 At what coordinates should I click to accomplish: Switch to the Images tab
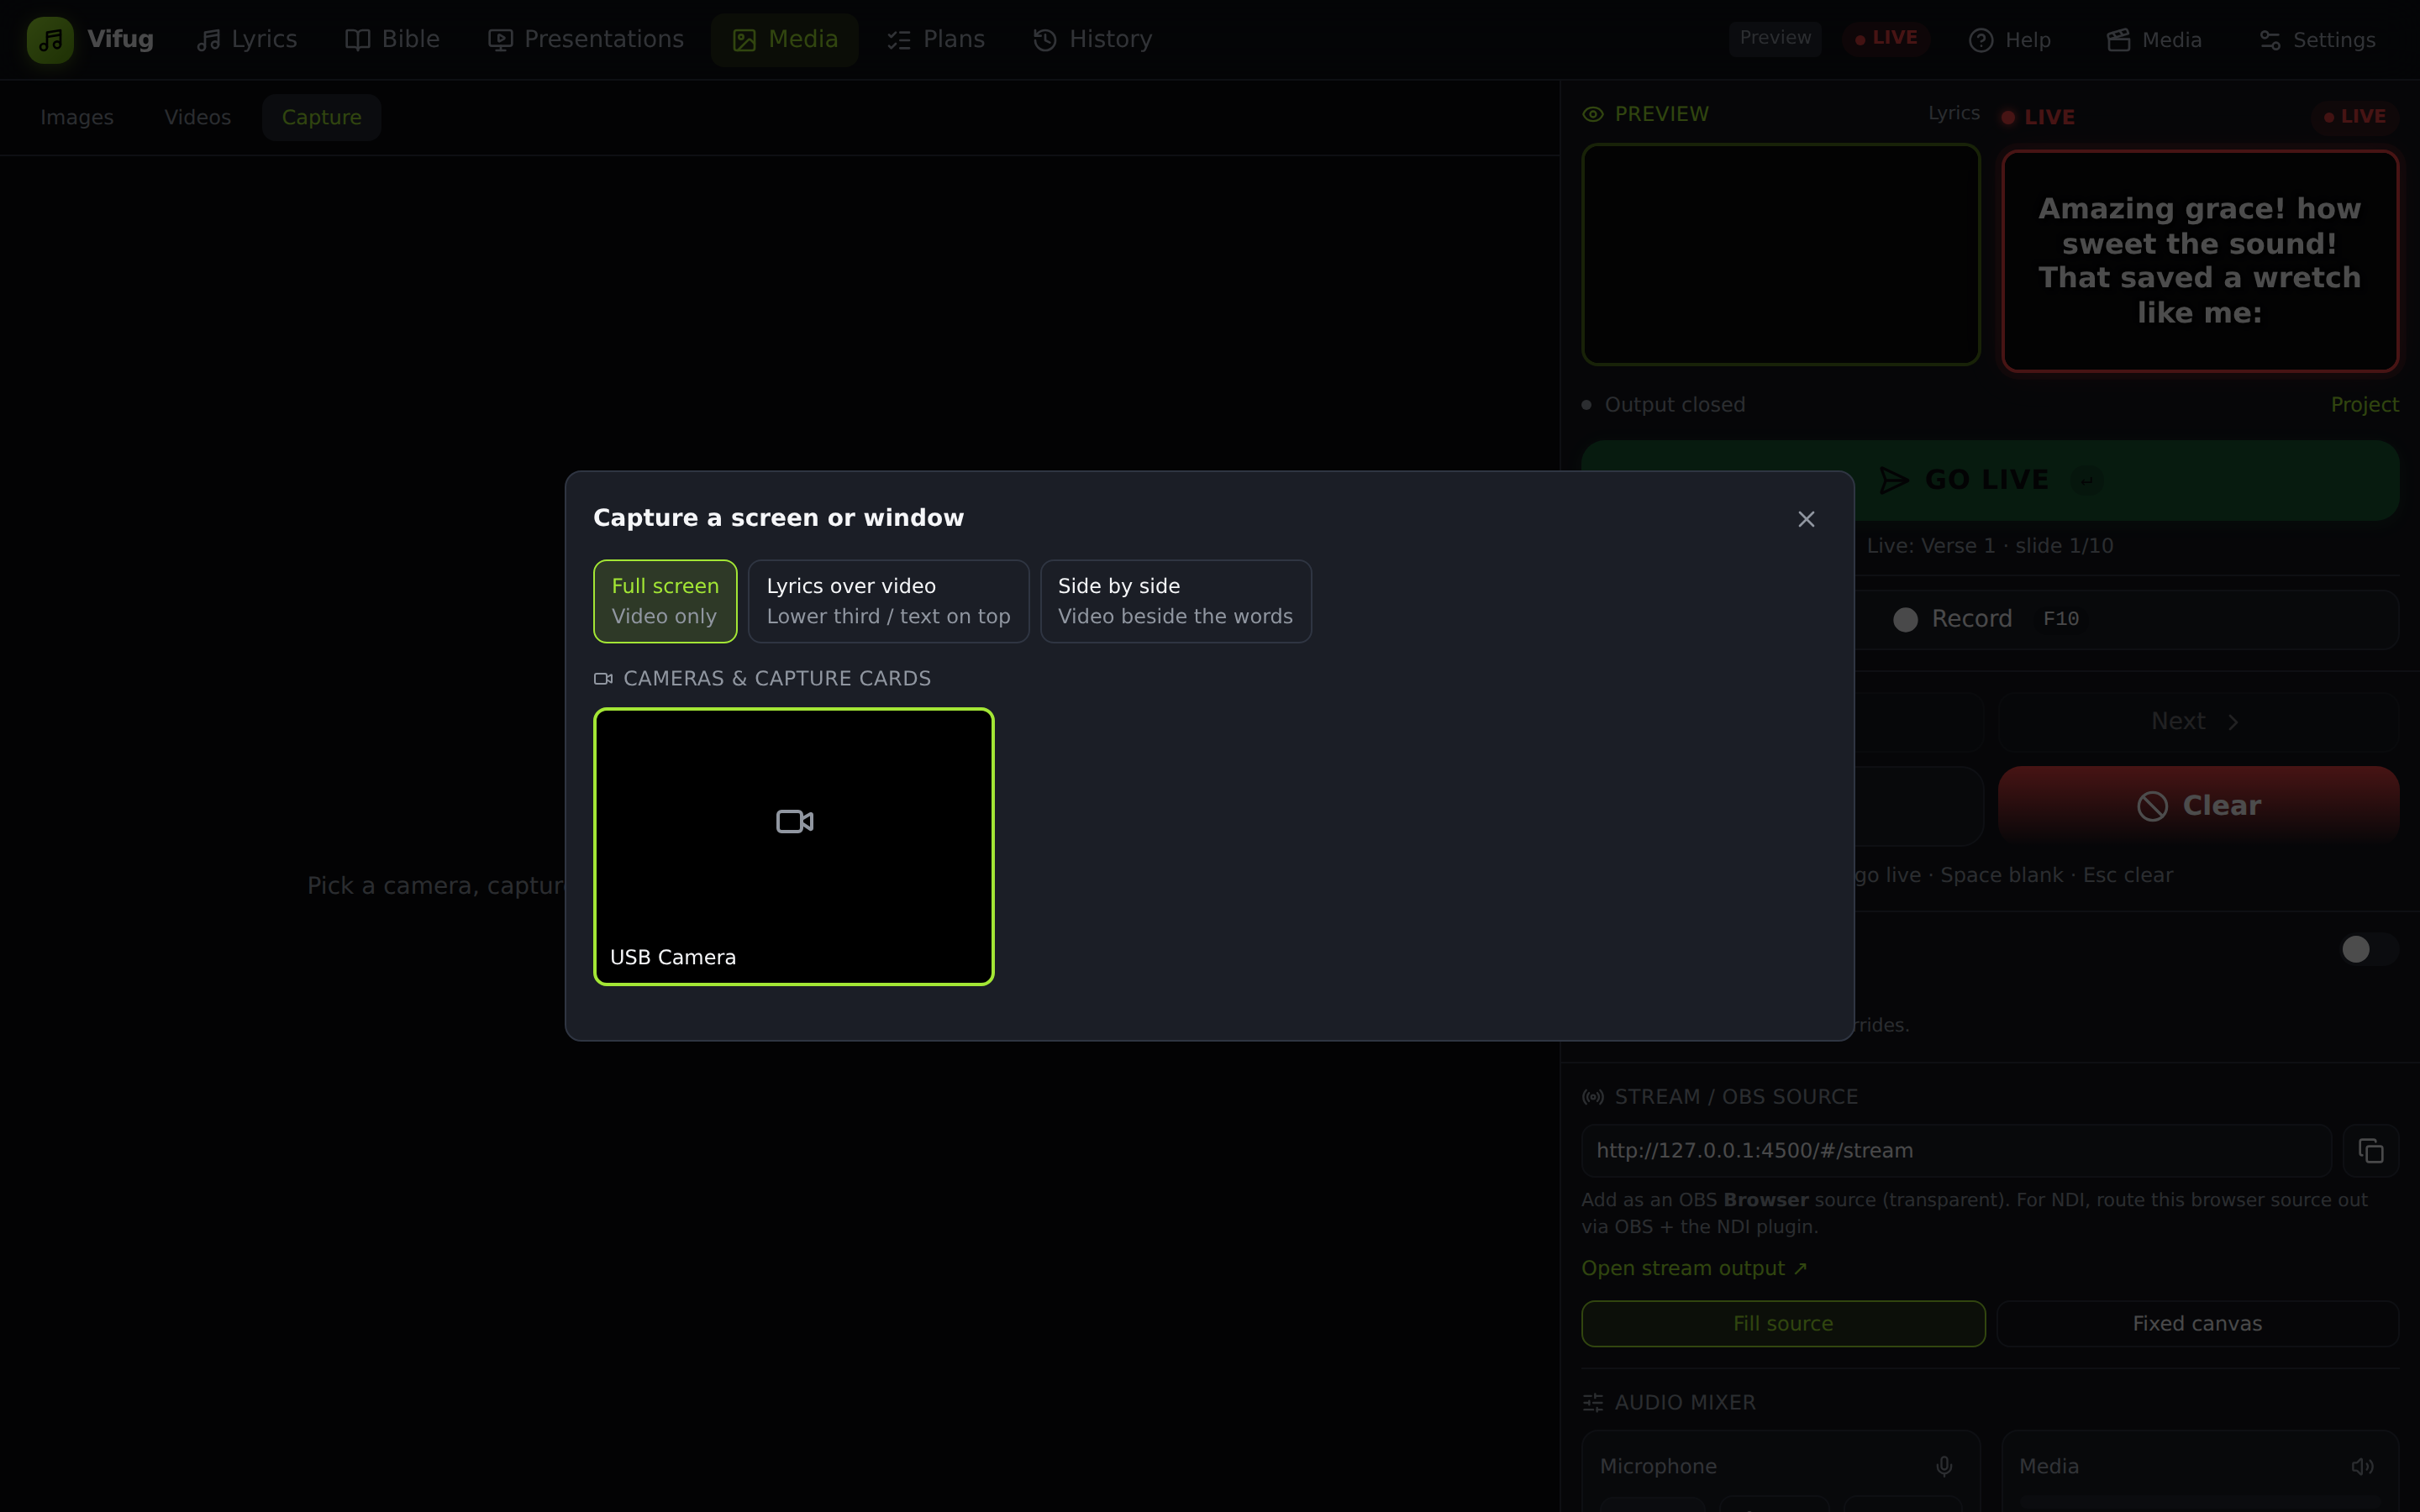[x=77, y=117]
